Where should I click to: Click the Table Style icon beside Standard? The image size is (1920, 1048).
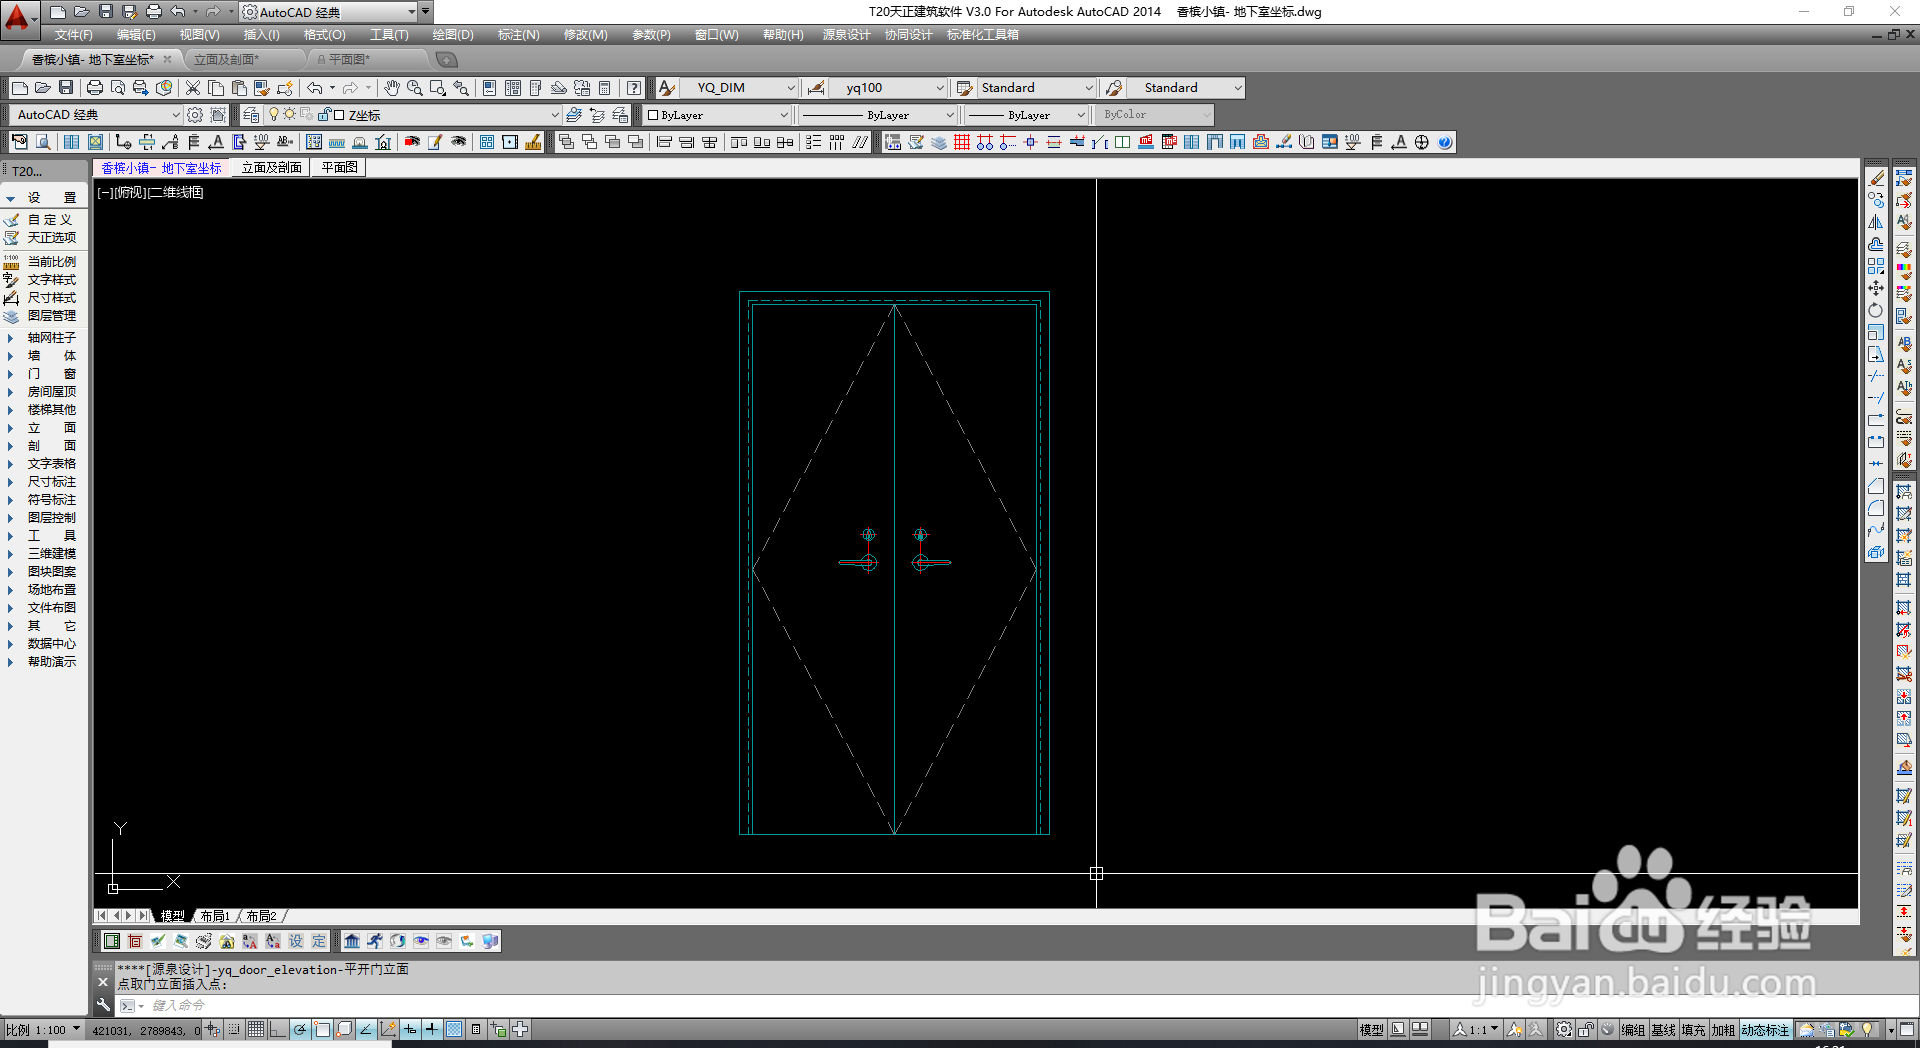pos(964,88)
